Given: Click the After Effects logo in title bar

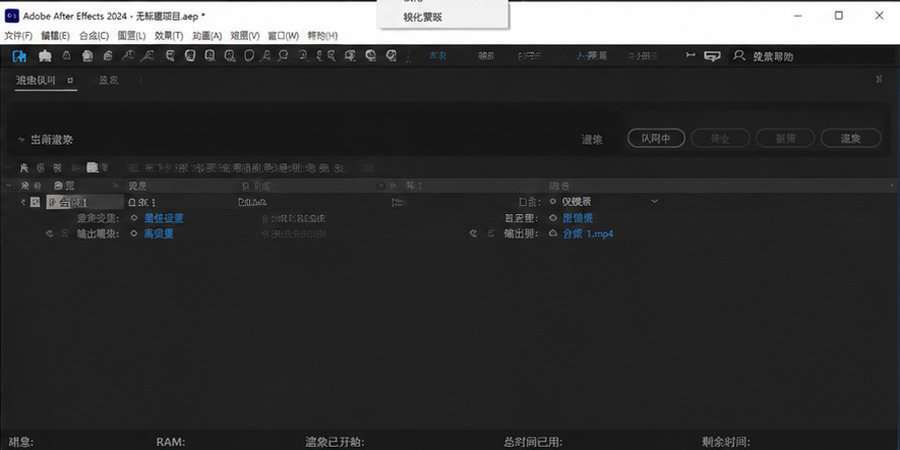Looking at the screenshot, I should [x=11, y=16].
